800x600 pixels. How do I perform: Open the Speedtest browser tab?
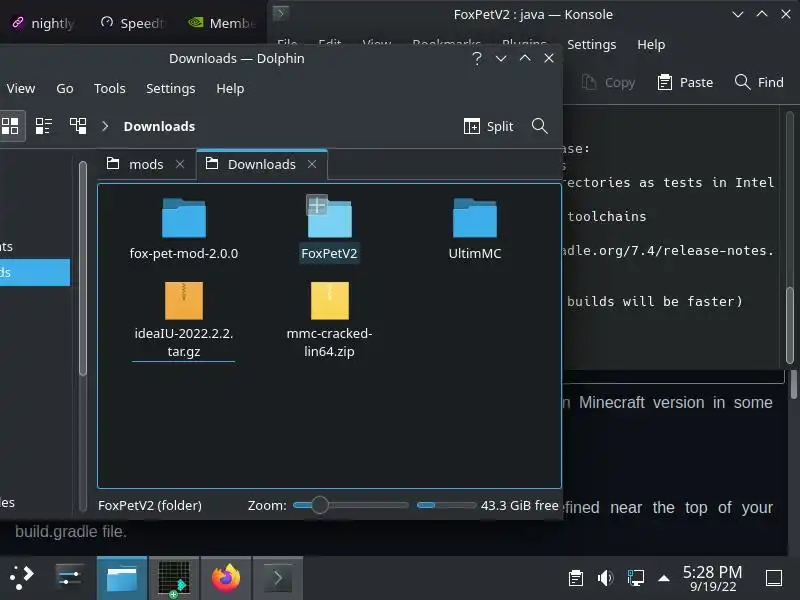point(132,23)
